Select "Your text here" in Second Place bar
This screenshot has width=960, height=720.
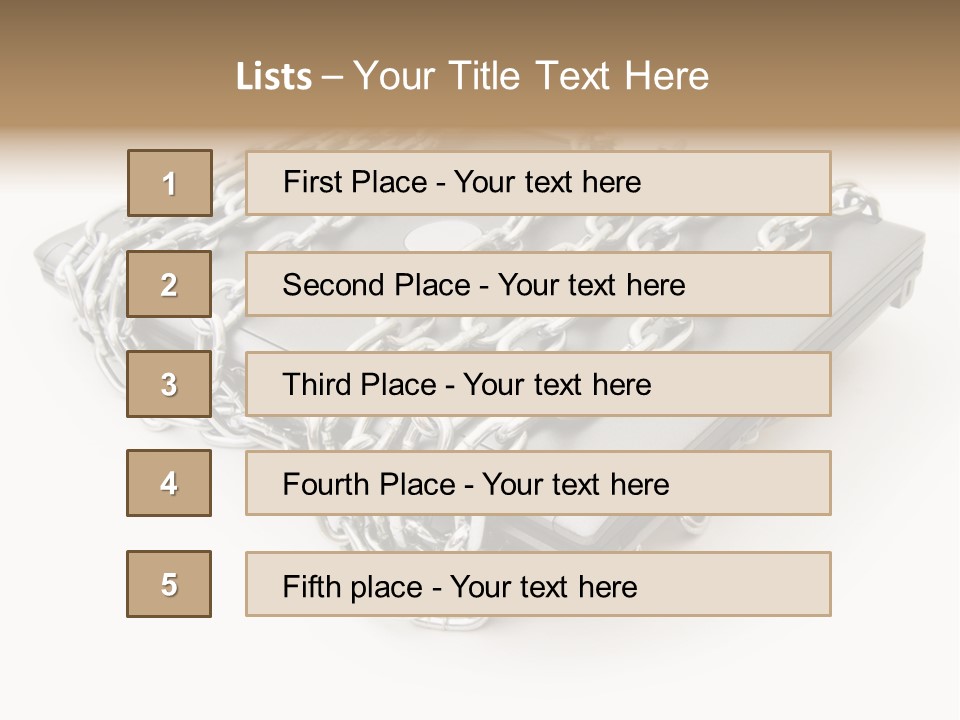[591, 285]
